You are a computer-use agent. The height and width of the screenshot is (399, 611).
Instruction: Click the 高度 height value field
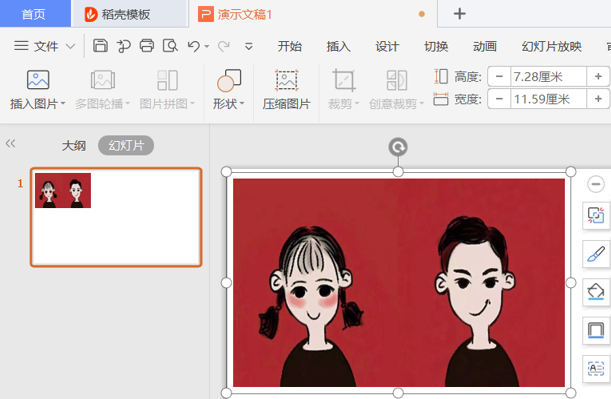(x=548, y=76)
